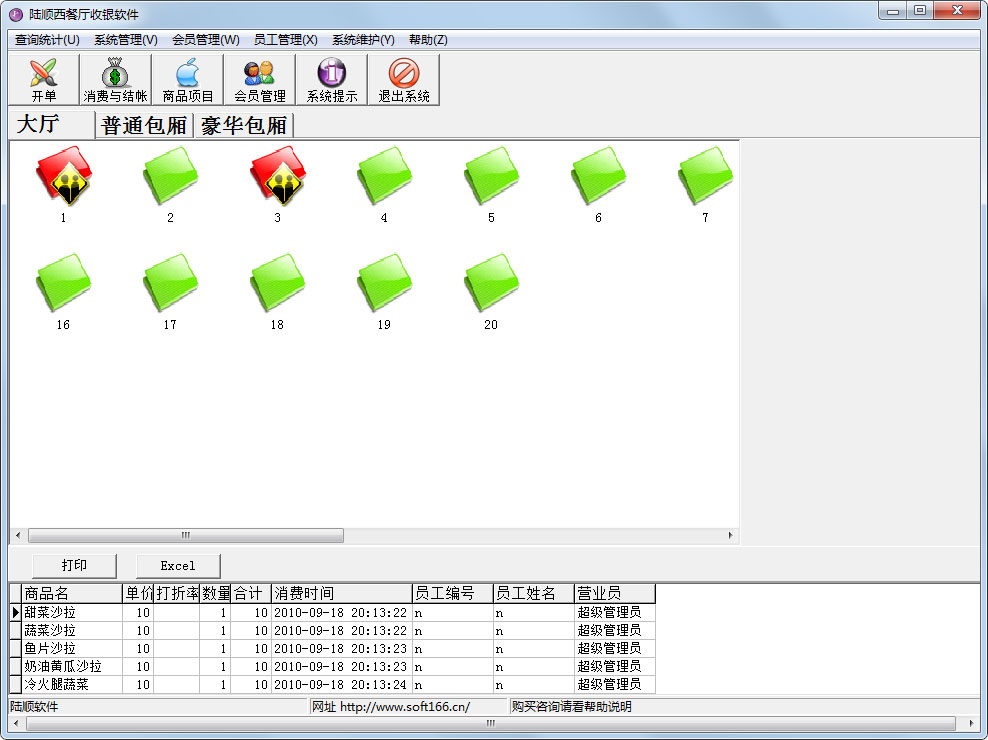Viewport: 988px width, 740px height.
Task: Select green table 18
Action: tap(278, 284)
